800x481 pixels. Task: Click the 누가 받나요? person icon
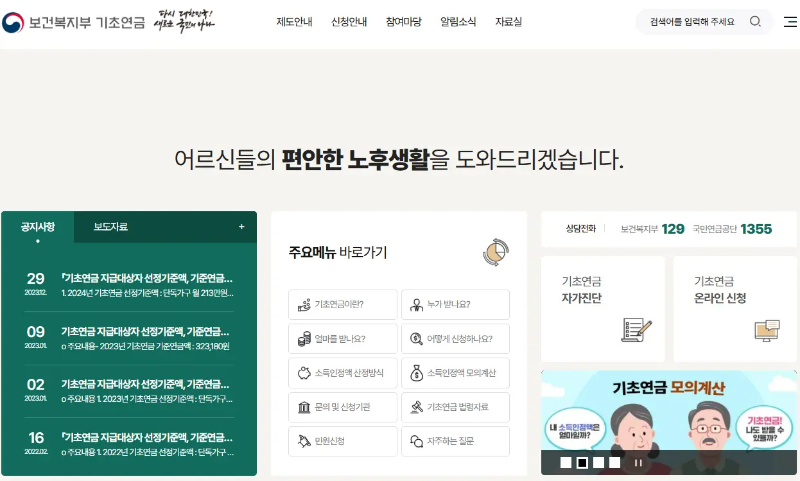coord(416,305)
